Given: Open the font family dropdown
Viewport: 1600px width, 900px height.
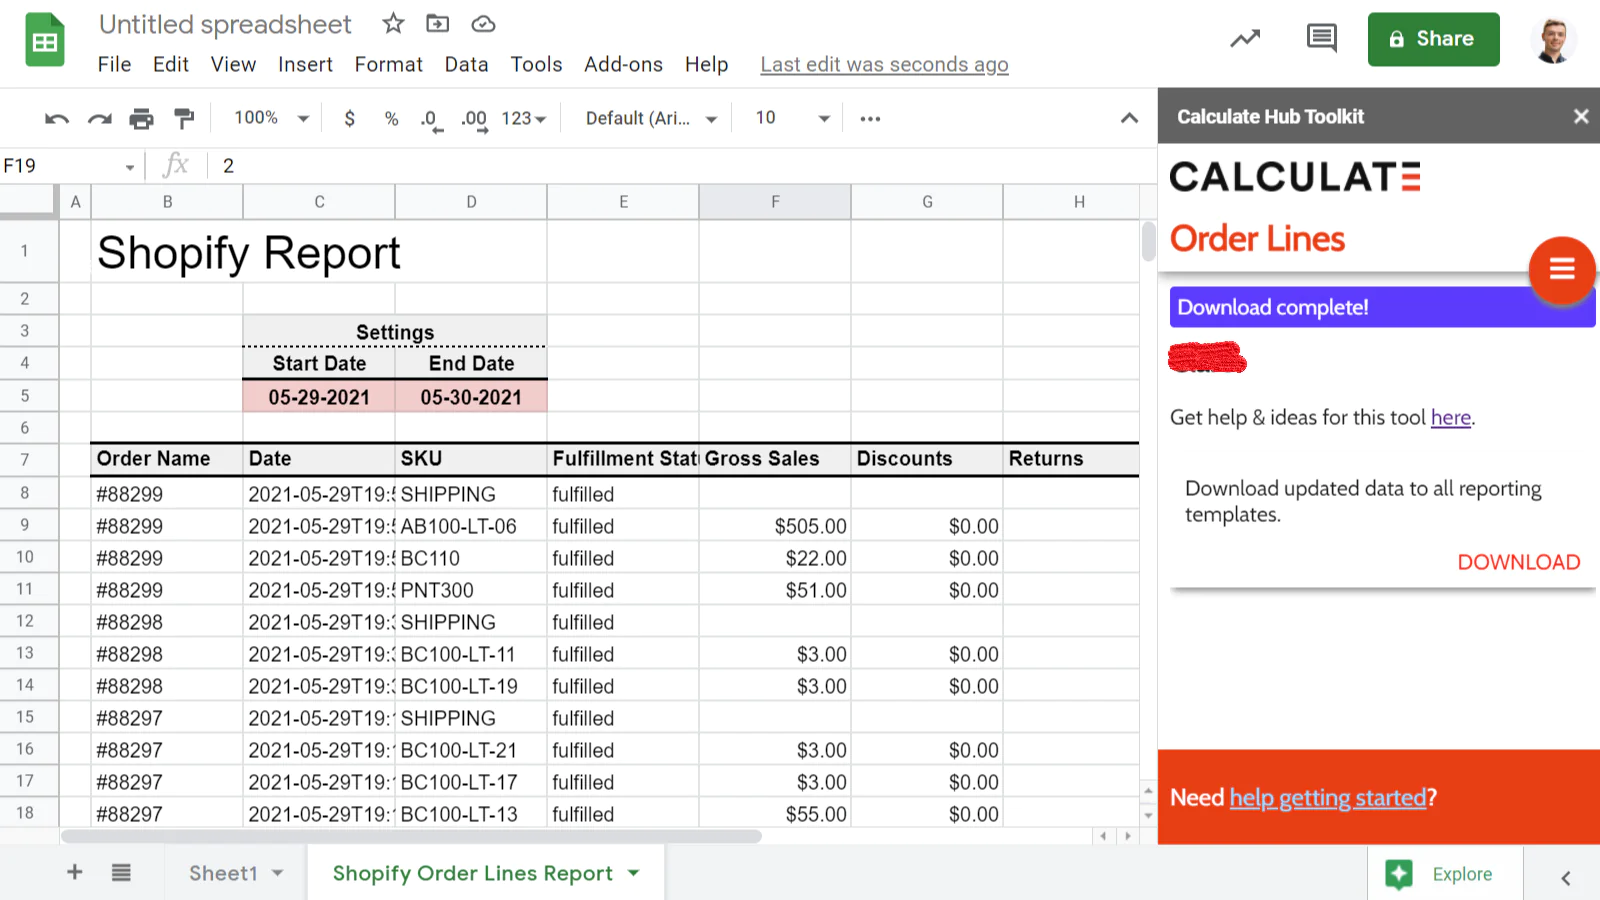Looking at the screenshot, I should click(x=651, y=118).
